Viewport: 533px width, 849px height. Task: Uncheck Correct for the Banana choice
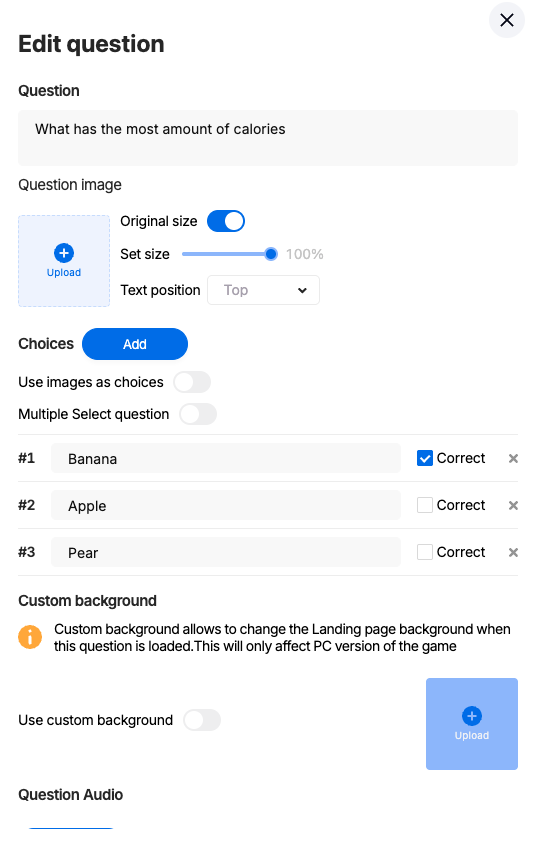(425, 458)
